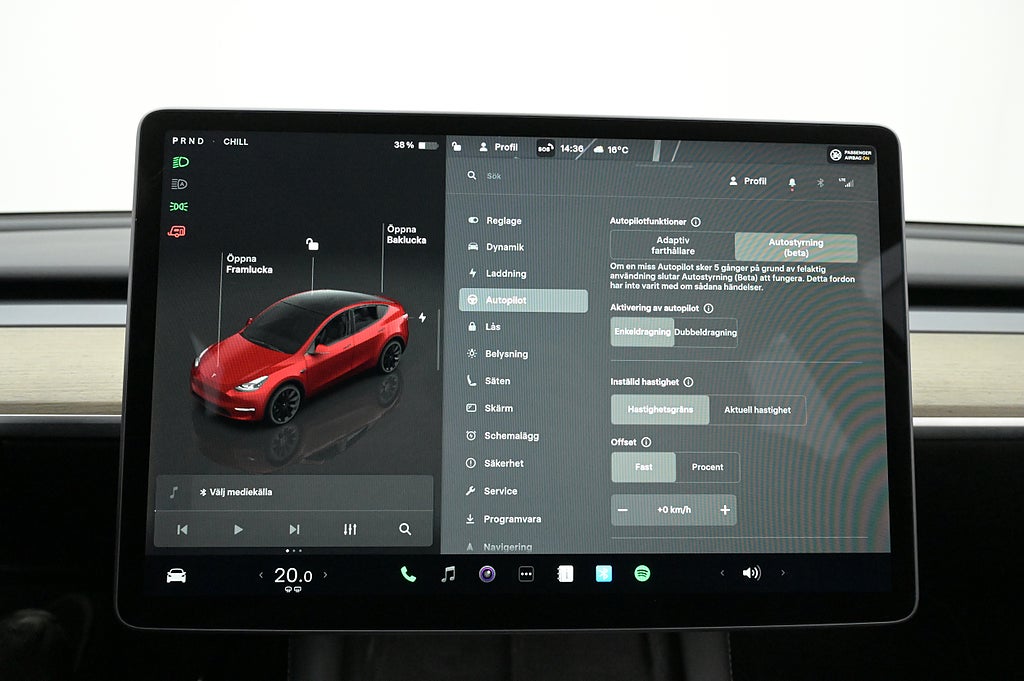
Task: Open the Profil dropdown in top bar
Action: tap(498, 148)
